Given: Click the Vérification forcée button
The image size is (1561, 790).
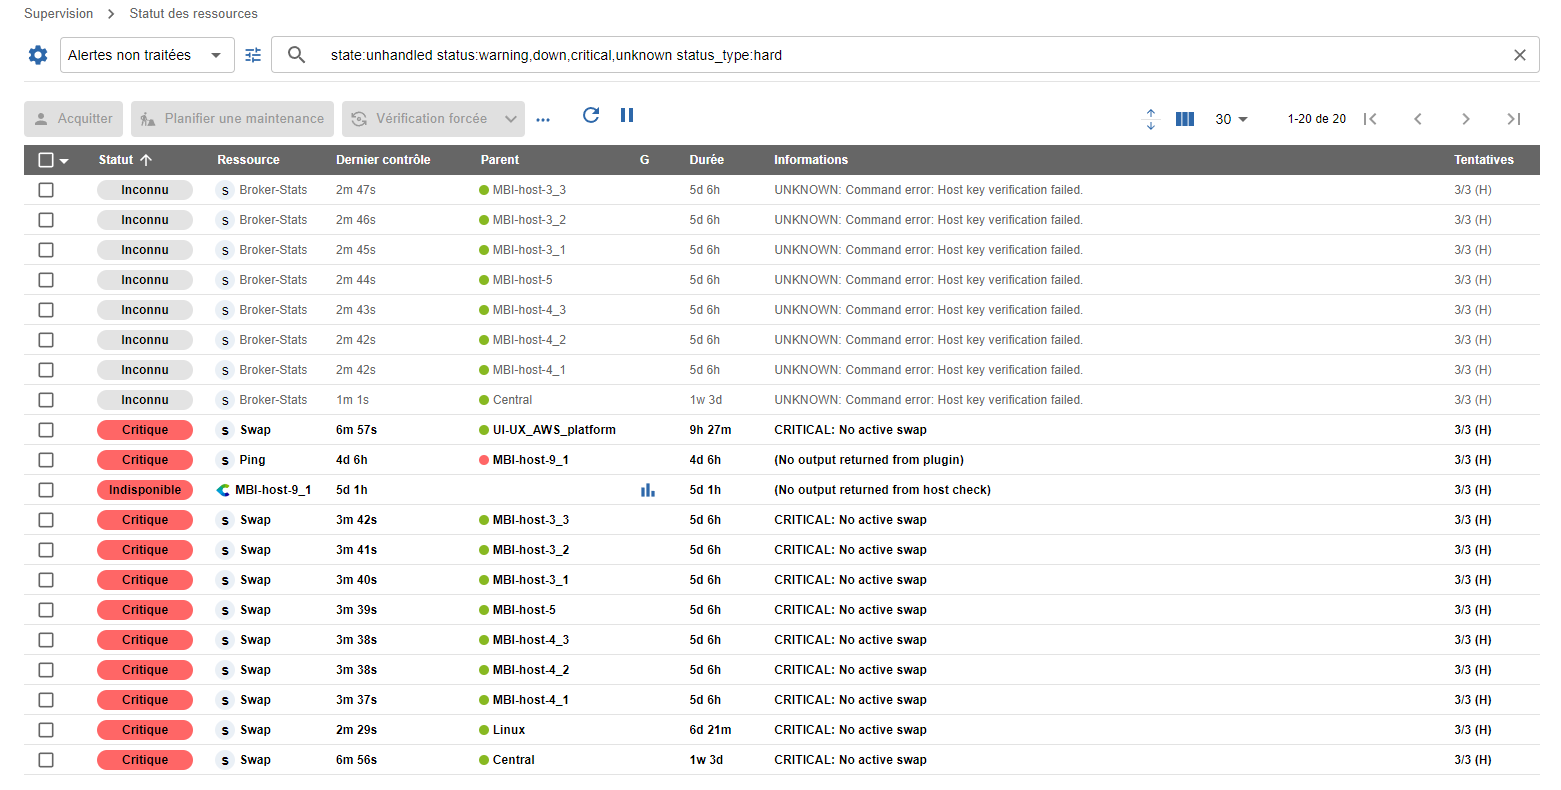Looking at the screenshot, I should click(420, 119).
